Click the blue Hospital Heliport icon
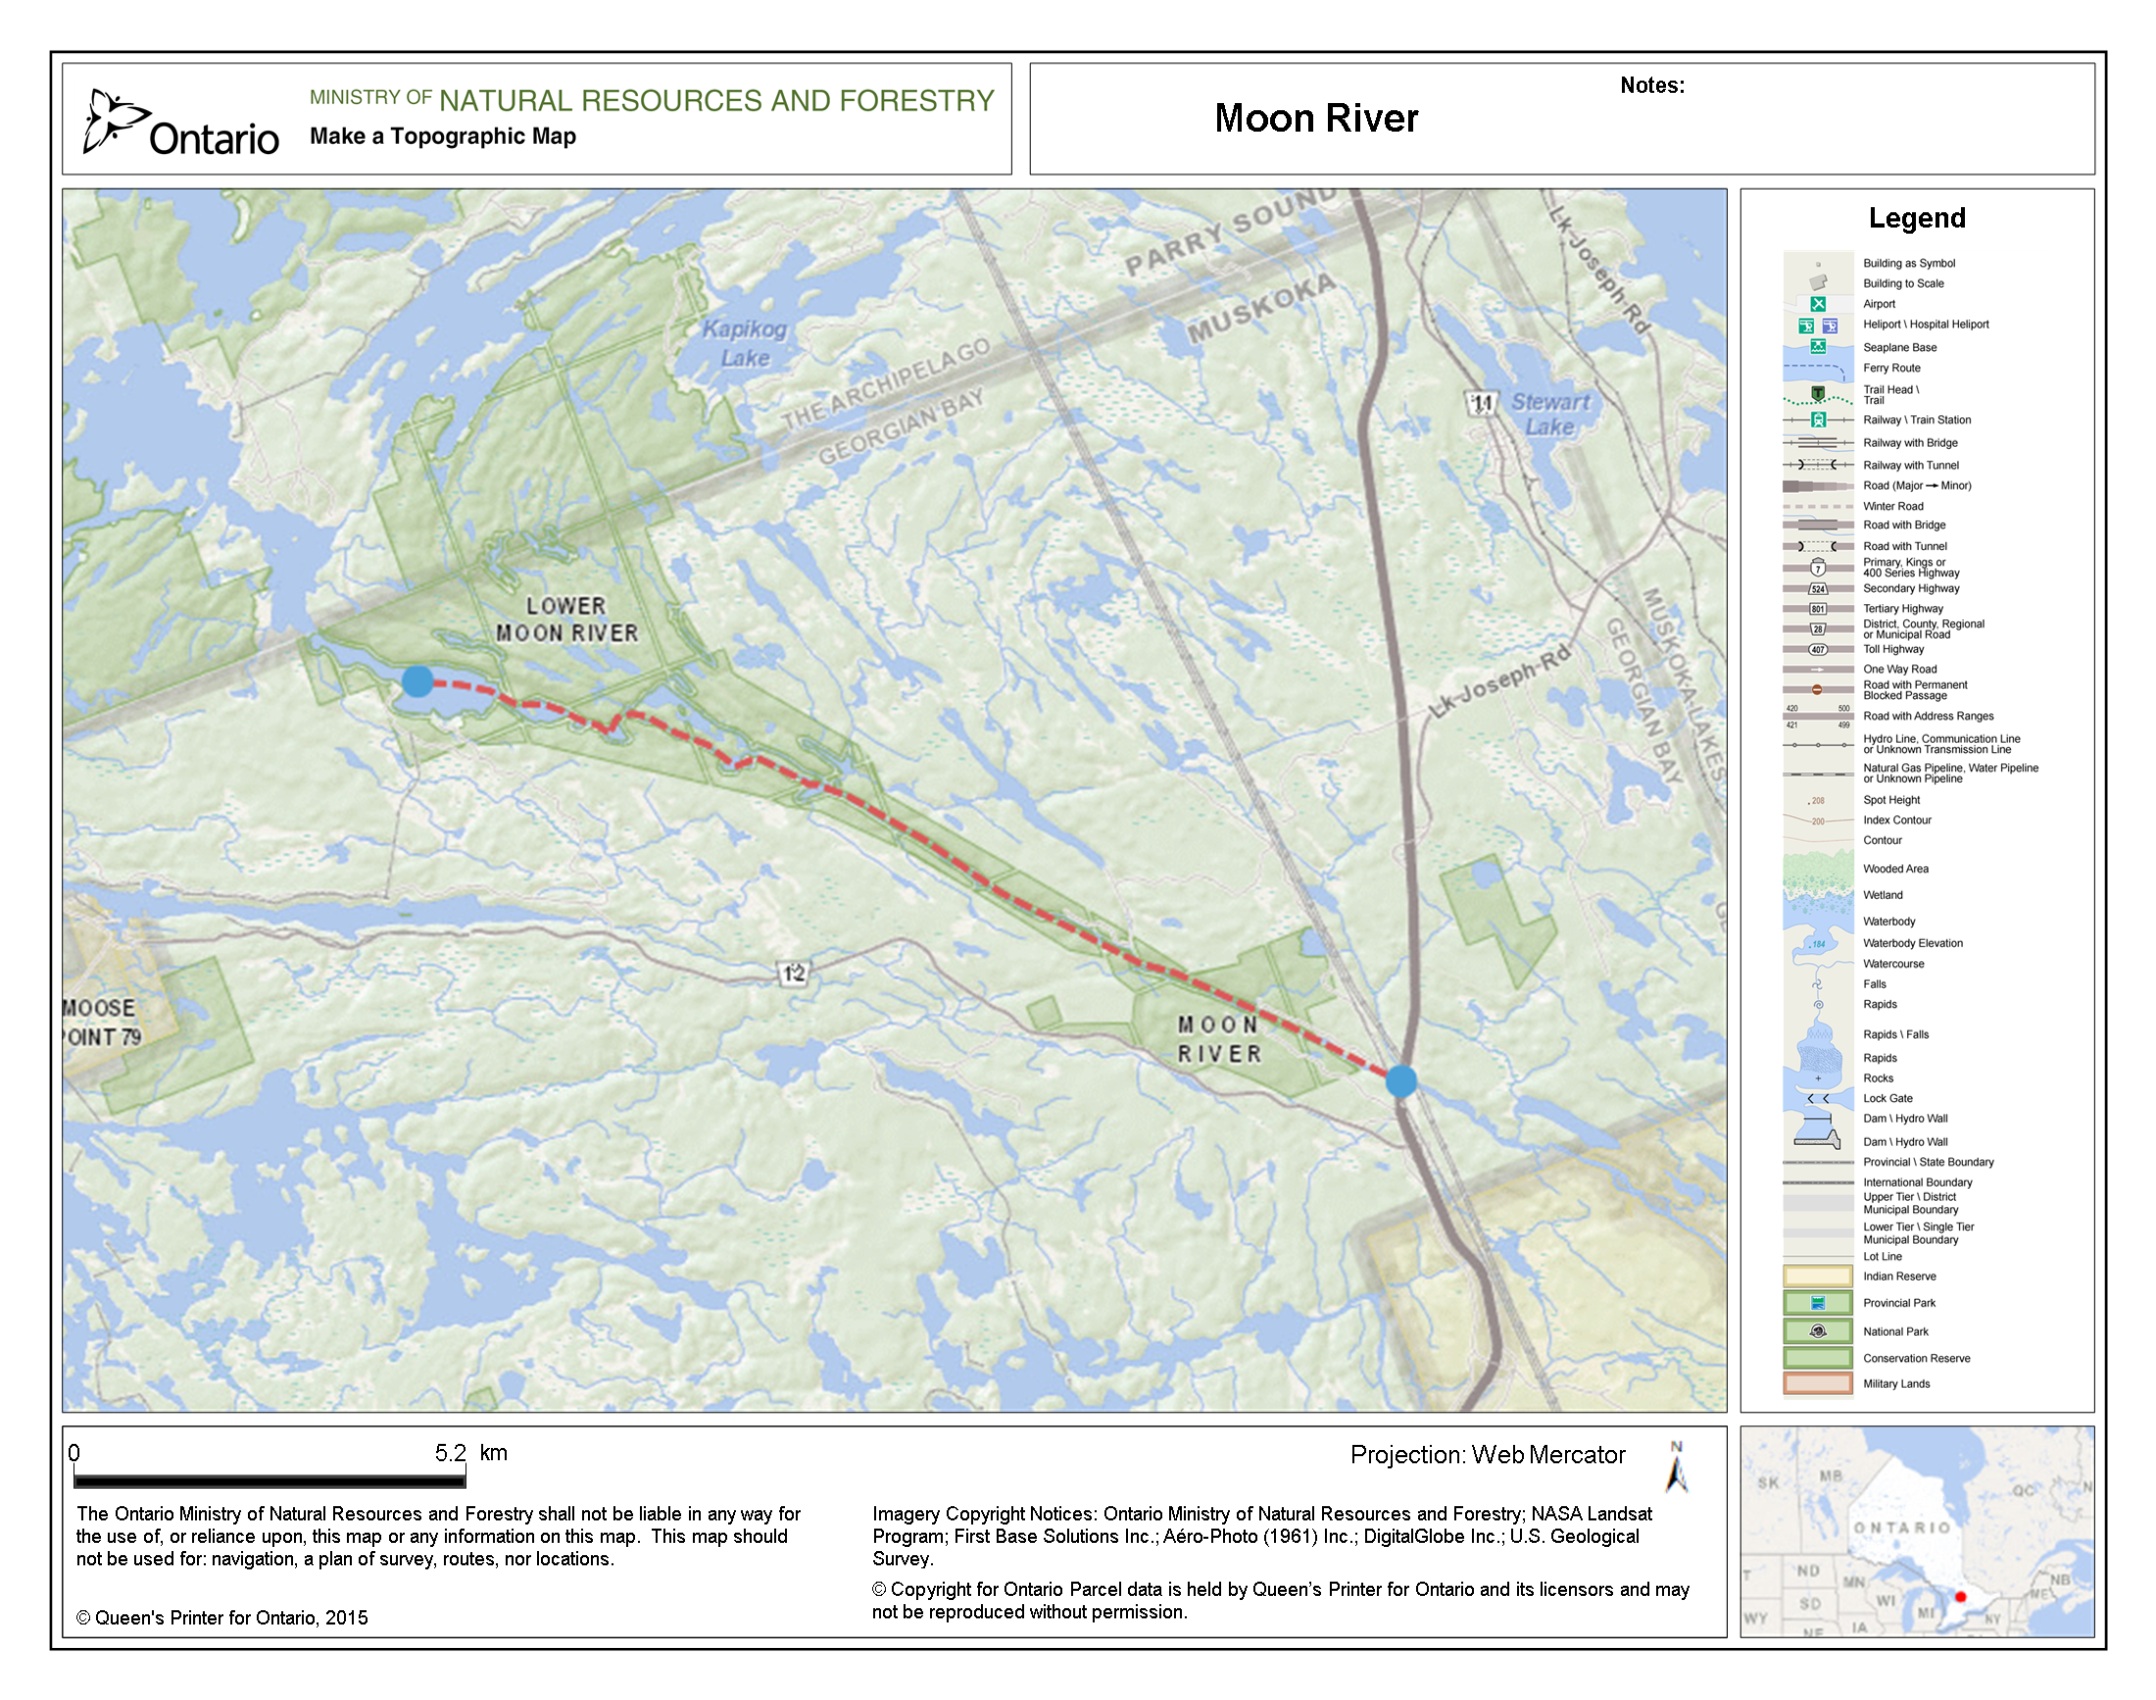Screen dimensions: 2156x1700 tap(1830, 326)
